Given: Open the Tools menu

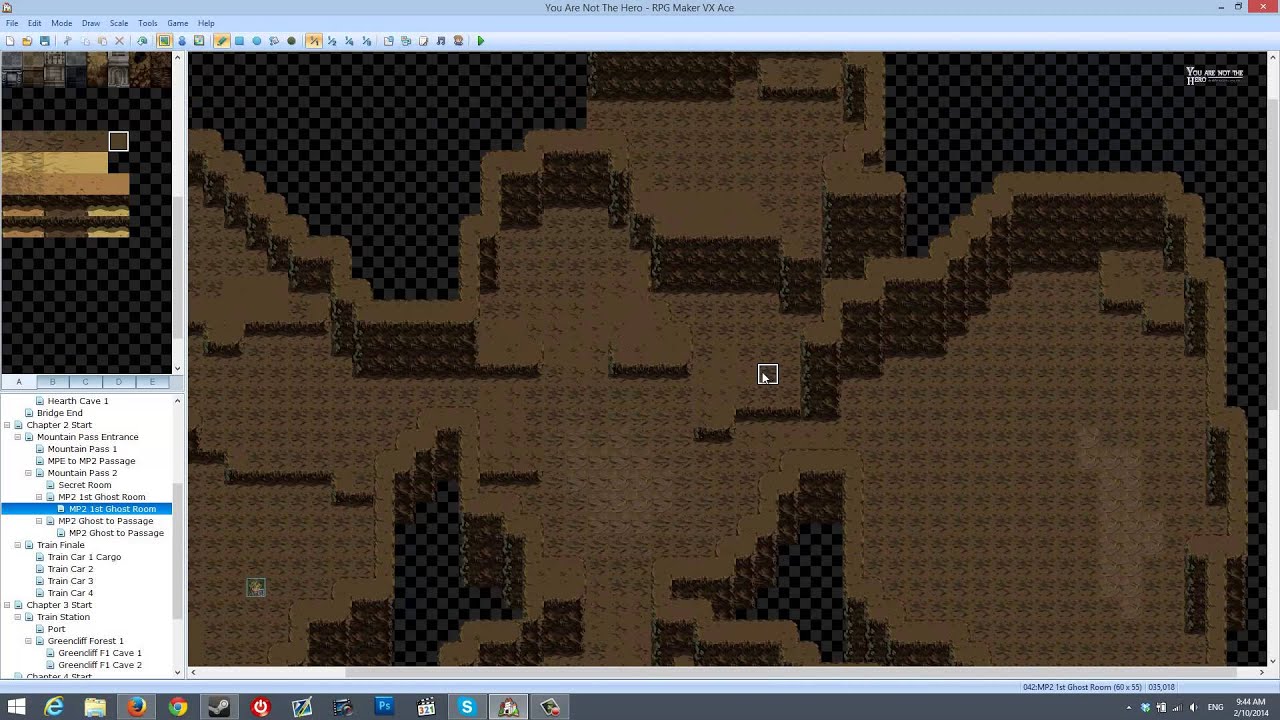Looking at the screenshot, I should point(148,23).
